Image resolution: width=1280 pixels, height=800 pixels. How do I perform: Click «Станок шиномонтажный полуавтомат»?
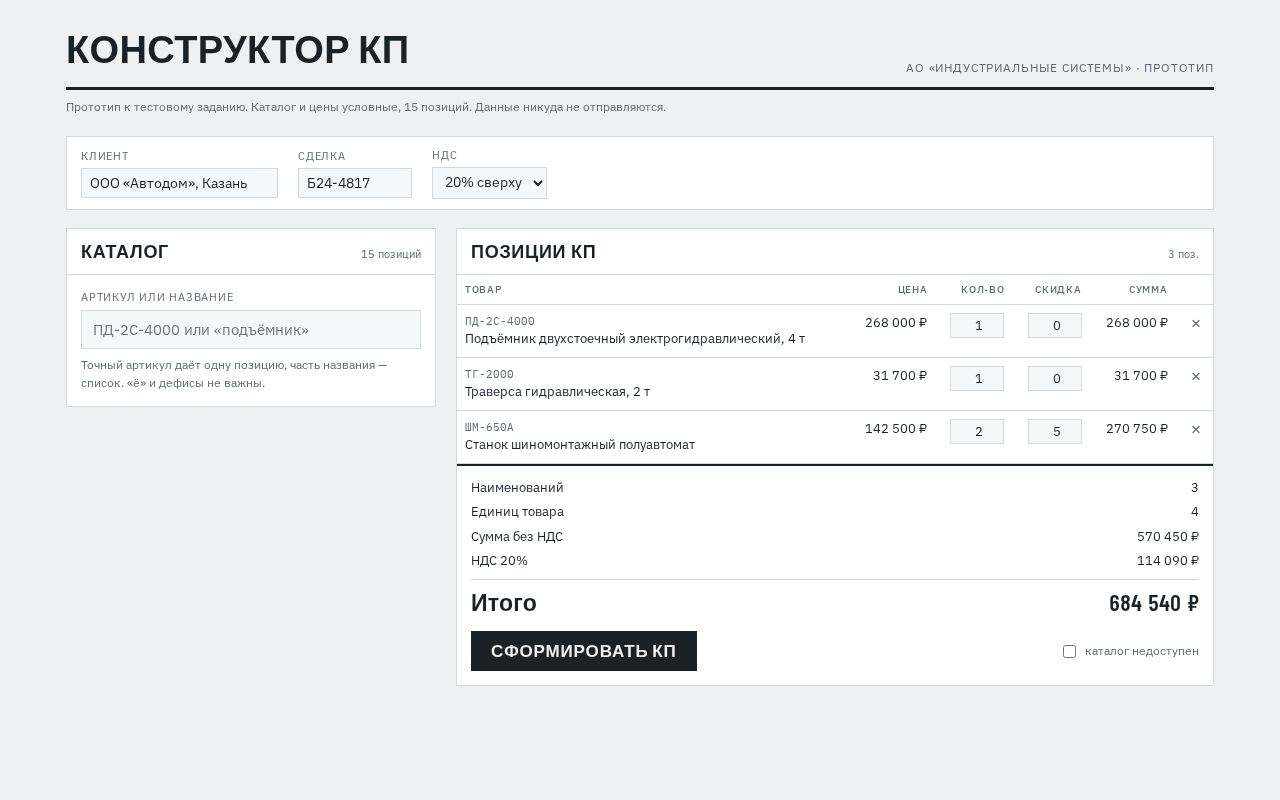(x=580, y=445)
